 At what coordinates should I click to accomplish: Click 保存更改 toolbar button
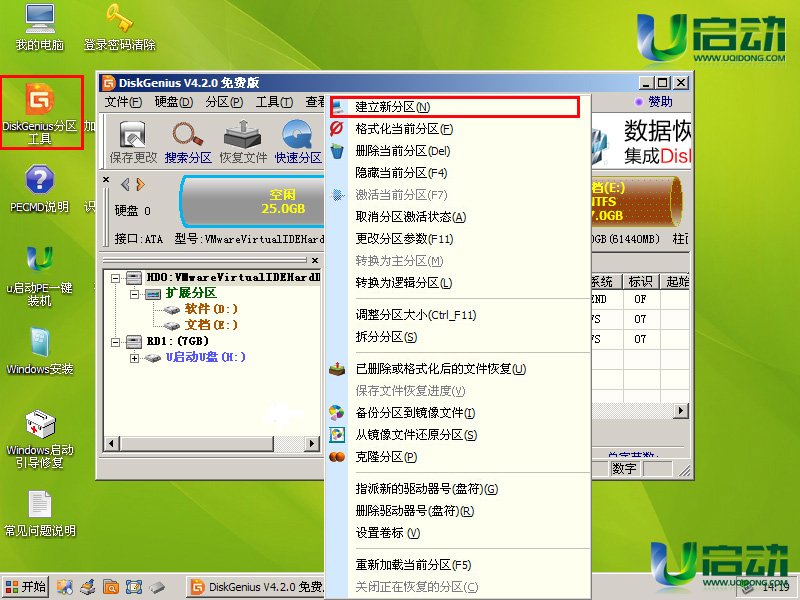(x=133, y=142)
